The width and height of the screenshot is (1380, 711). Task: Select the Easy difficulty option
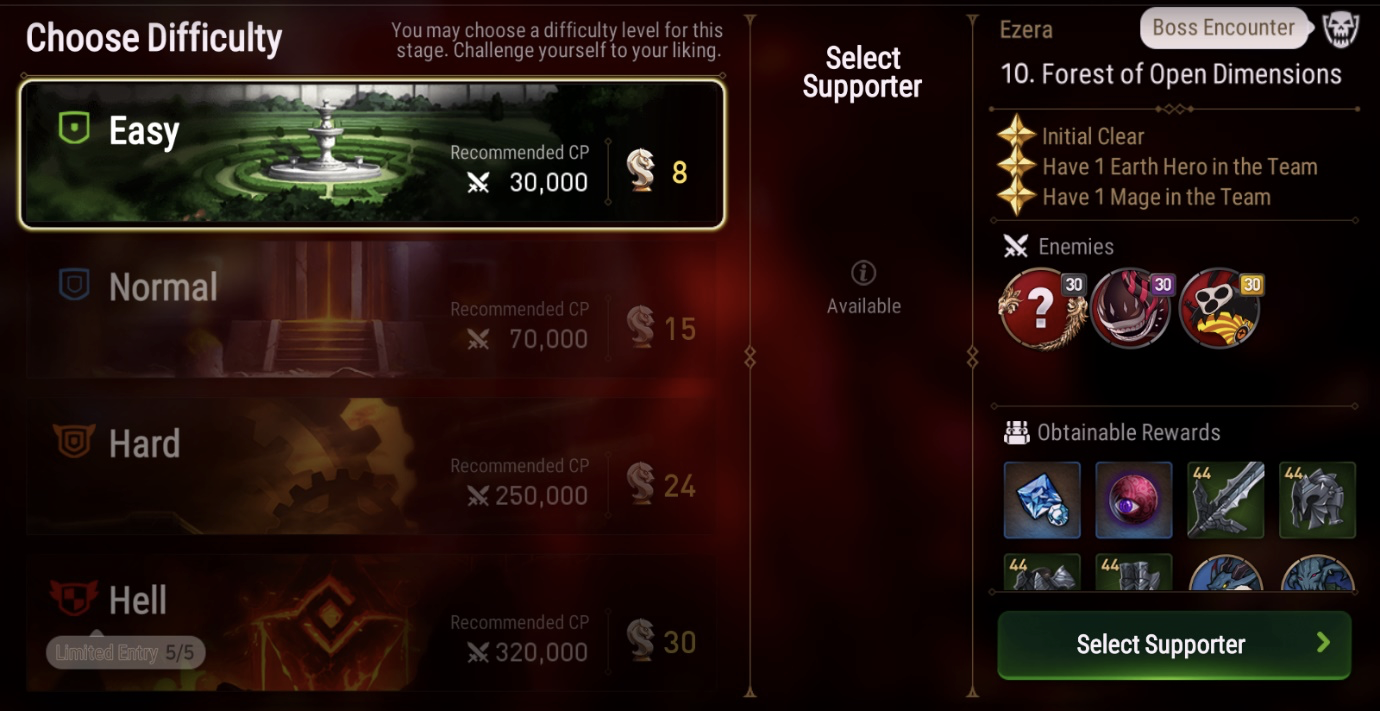click(372, 153)
